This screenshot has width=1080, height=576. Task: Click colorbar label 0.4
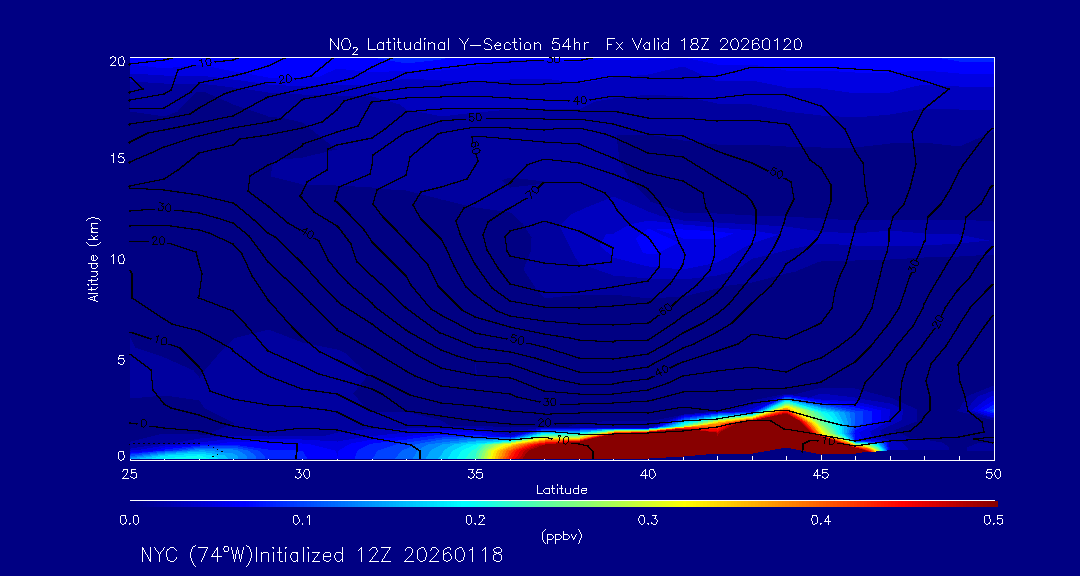(821, 520)
